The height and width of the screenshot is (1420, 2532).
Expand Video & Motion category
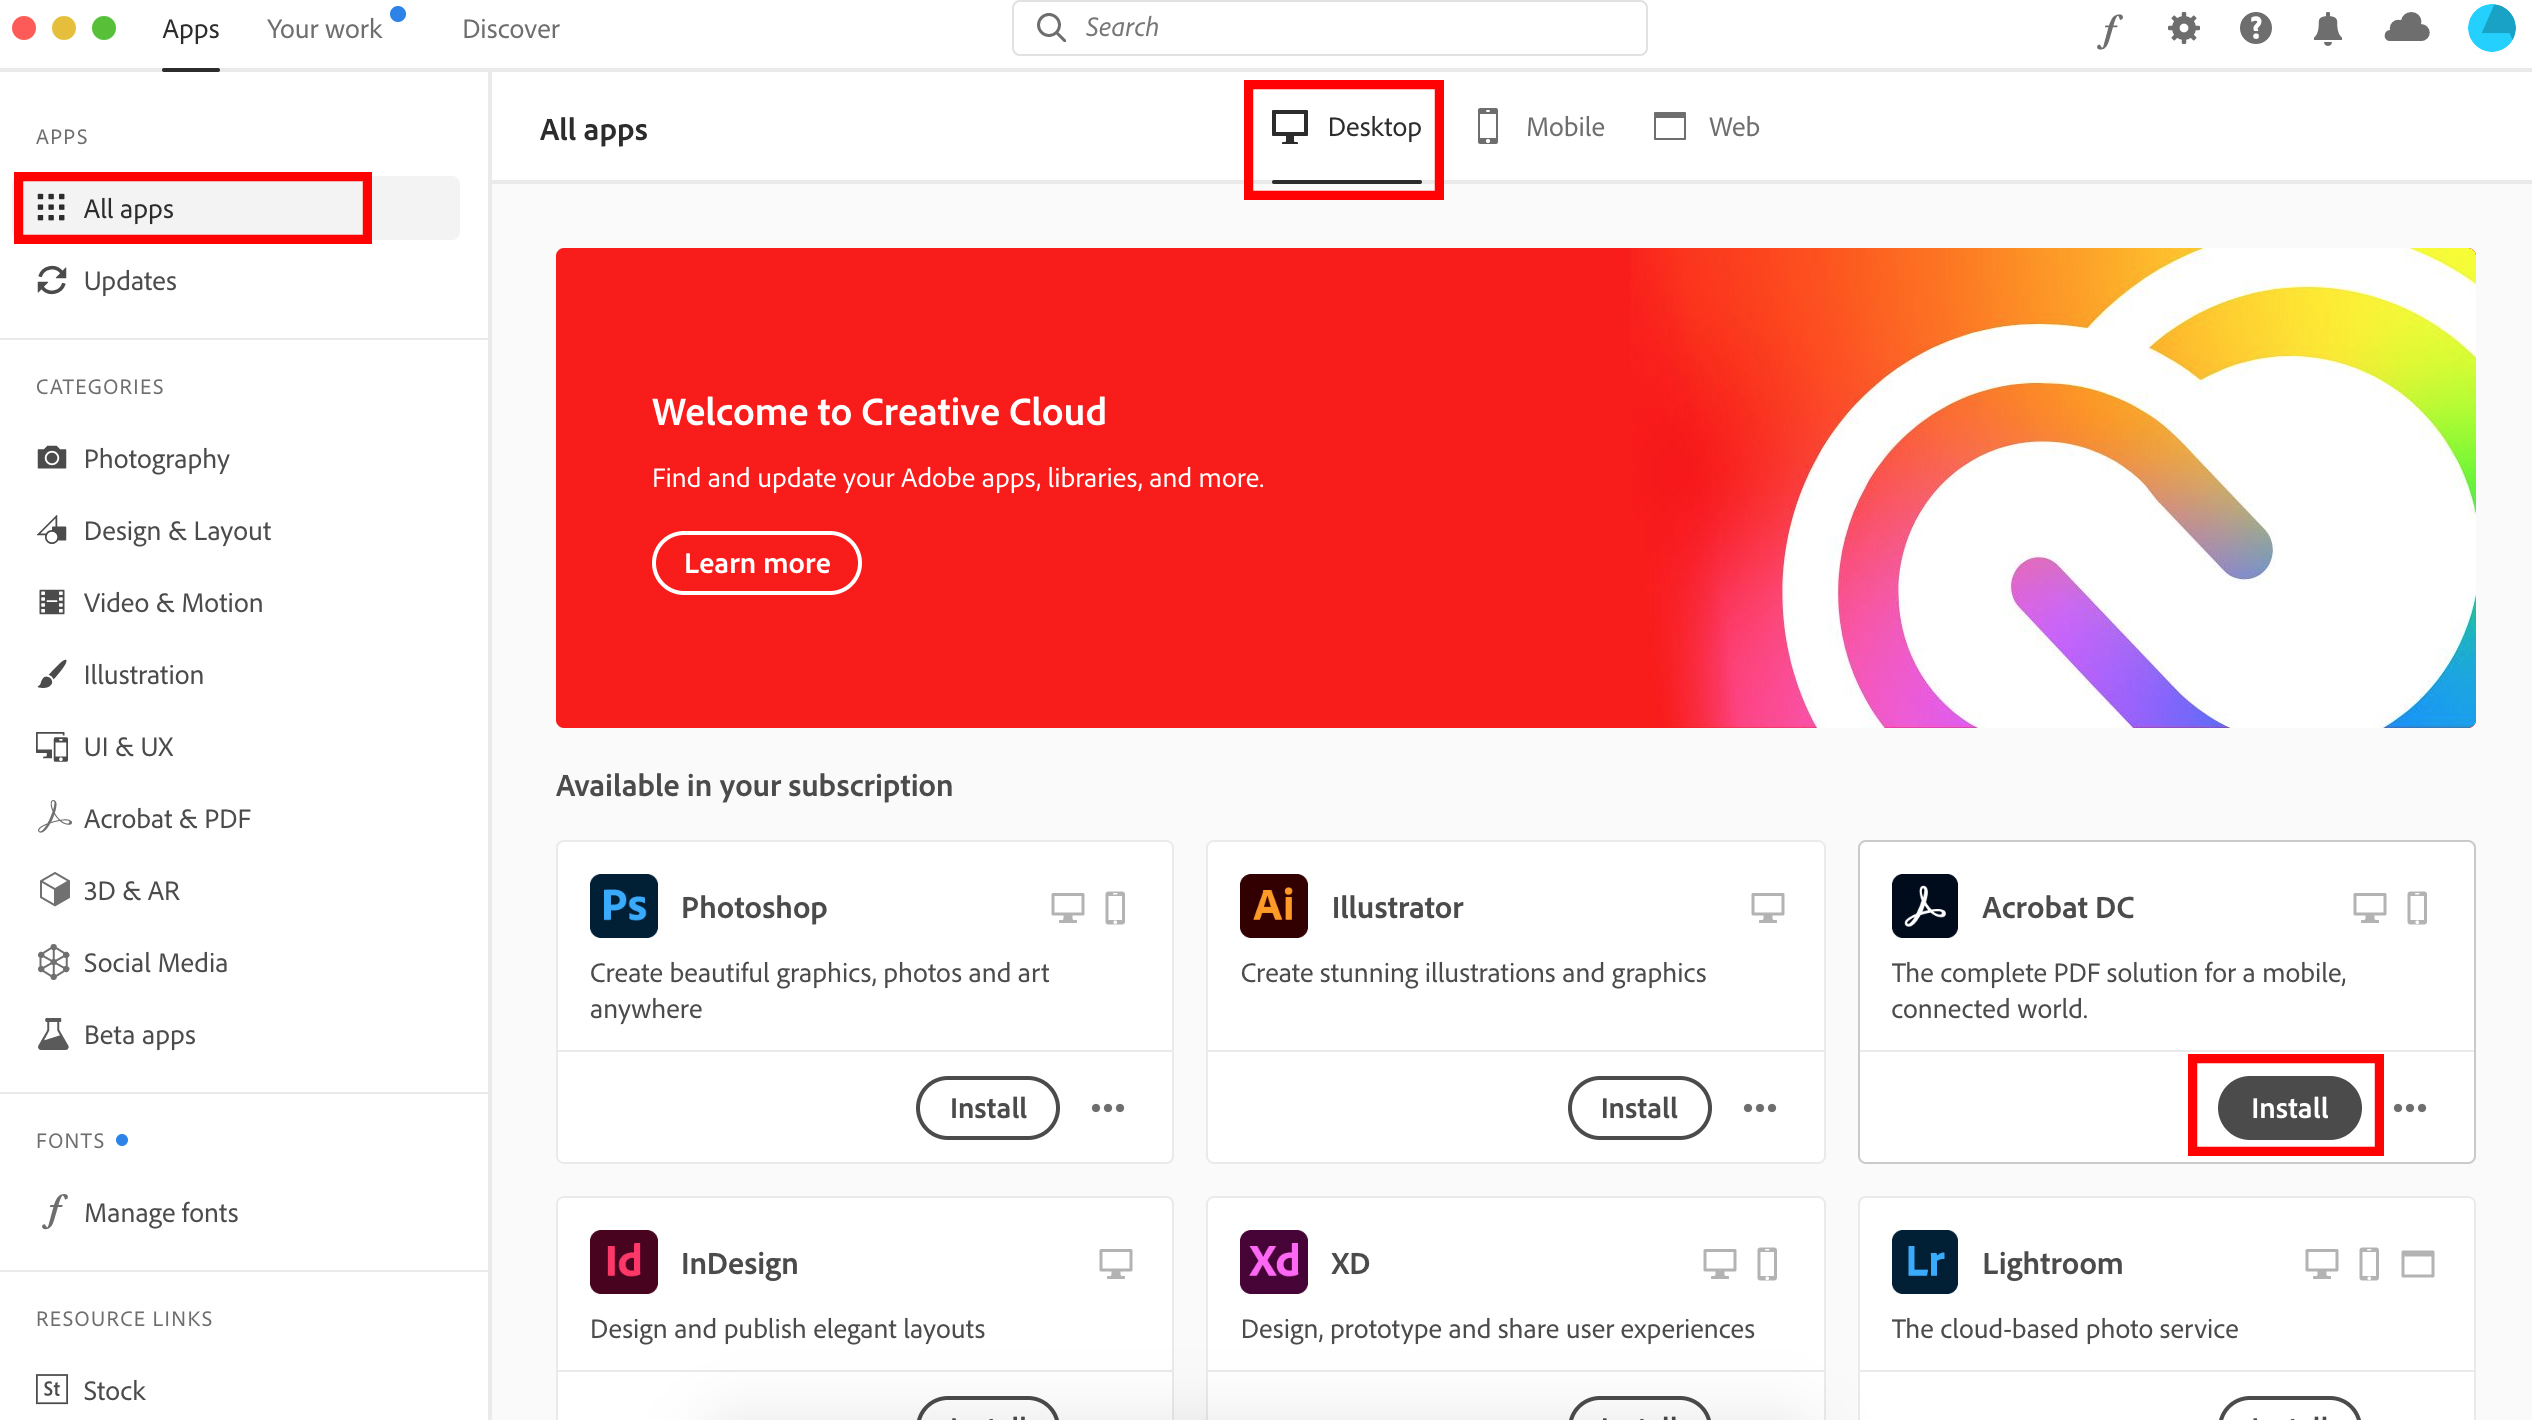[x=172, y=601]
